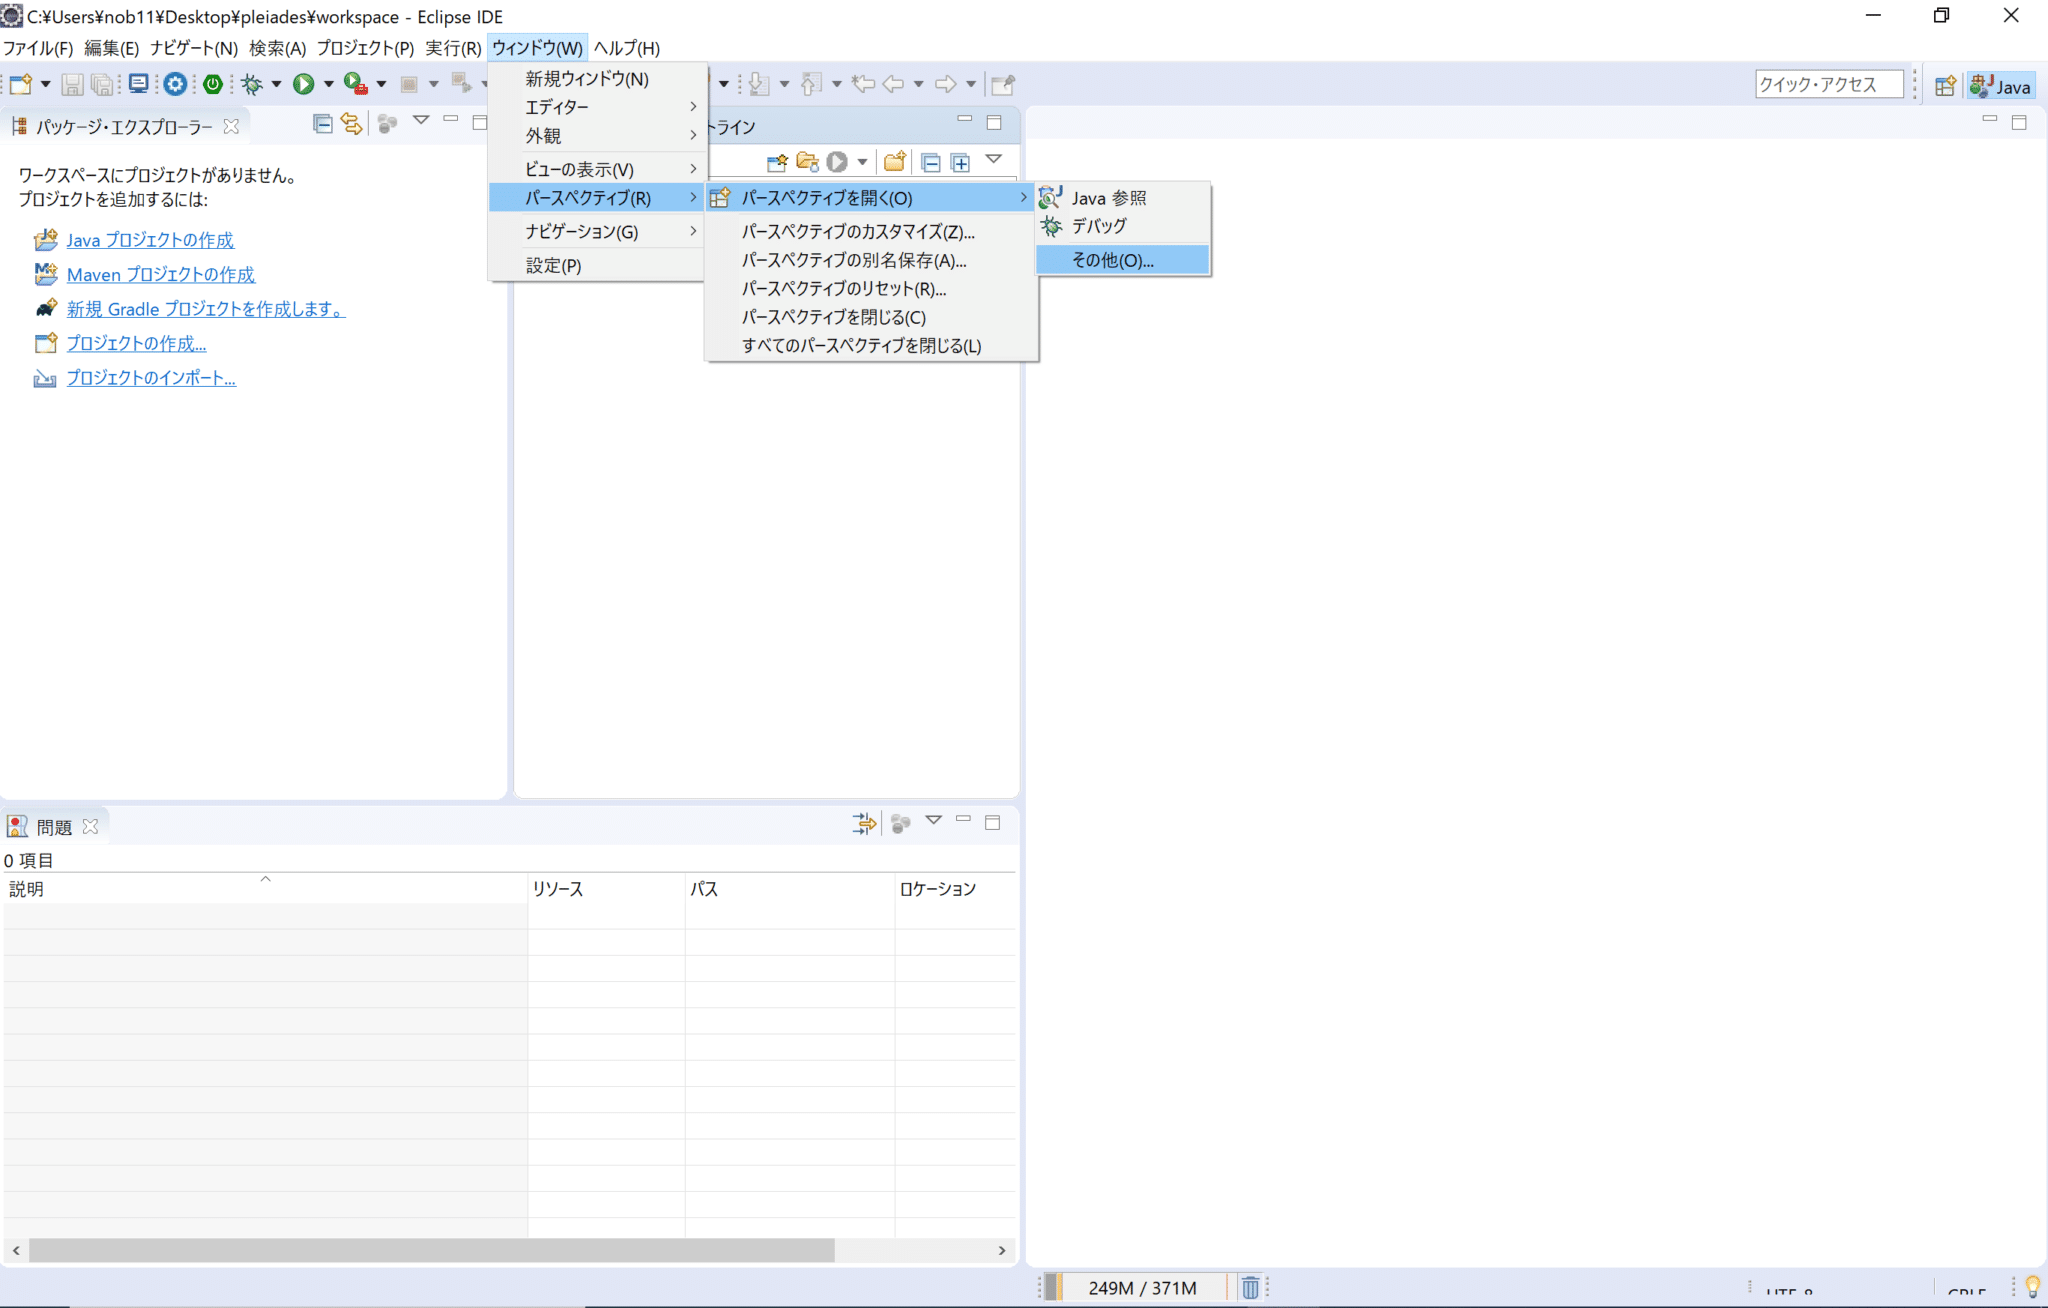2048x1308 pixels.
Task: Click the Java プロジェクトの作成 link
Action: pyautogui.click(x=150, y=240)
